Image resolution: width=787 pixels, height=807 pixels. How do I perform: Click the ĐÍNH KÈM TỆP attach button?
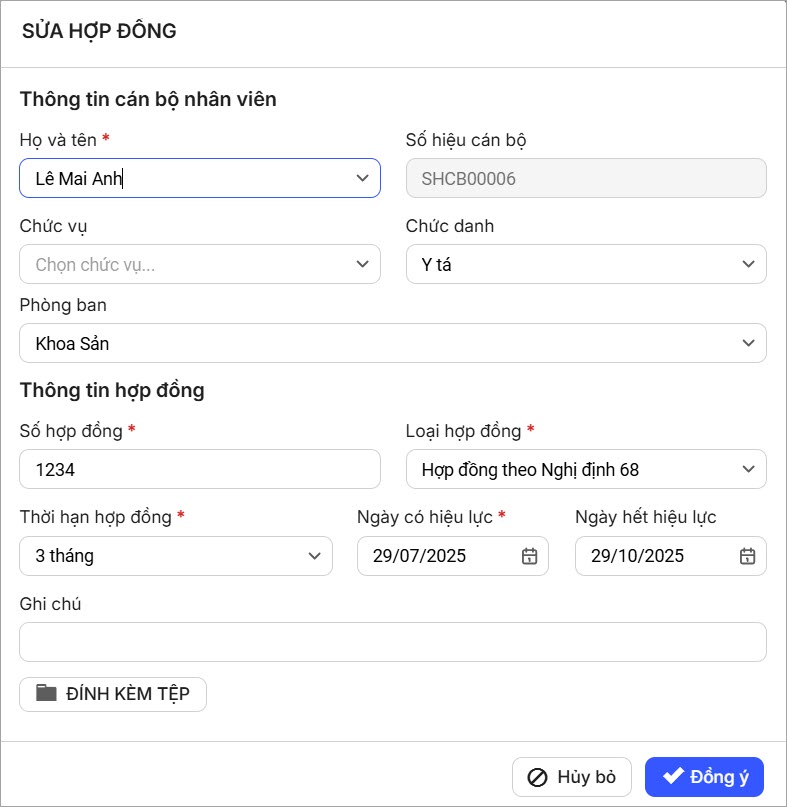pyautogui.click(x=113, y=694)
